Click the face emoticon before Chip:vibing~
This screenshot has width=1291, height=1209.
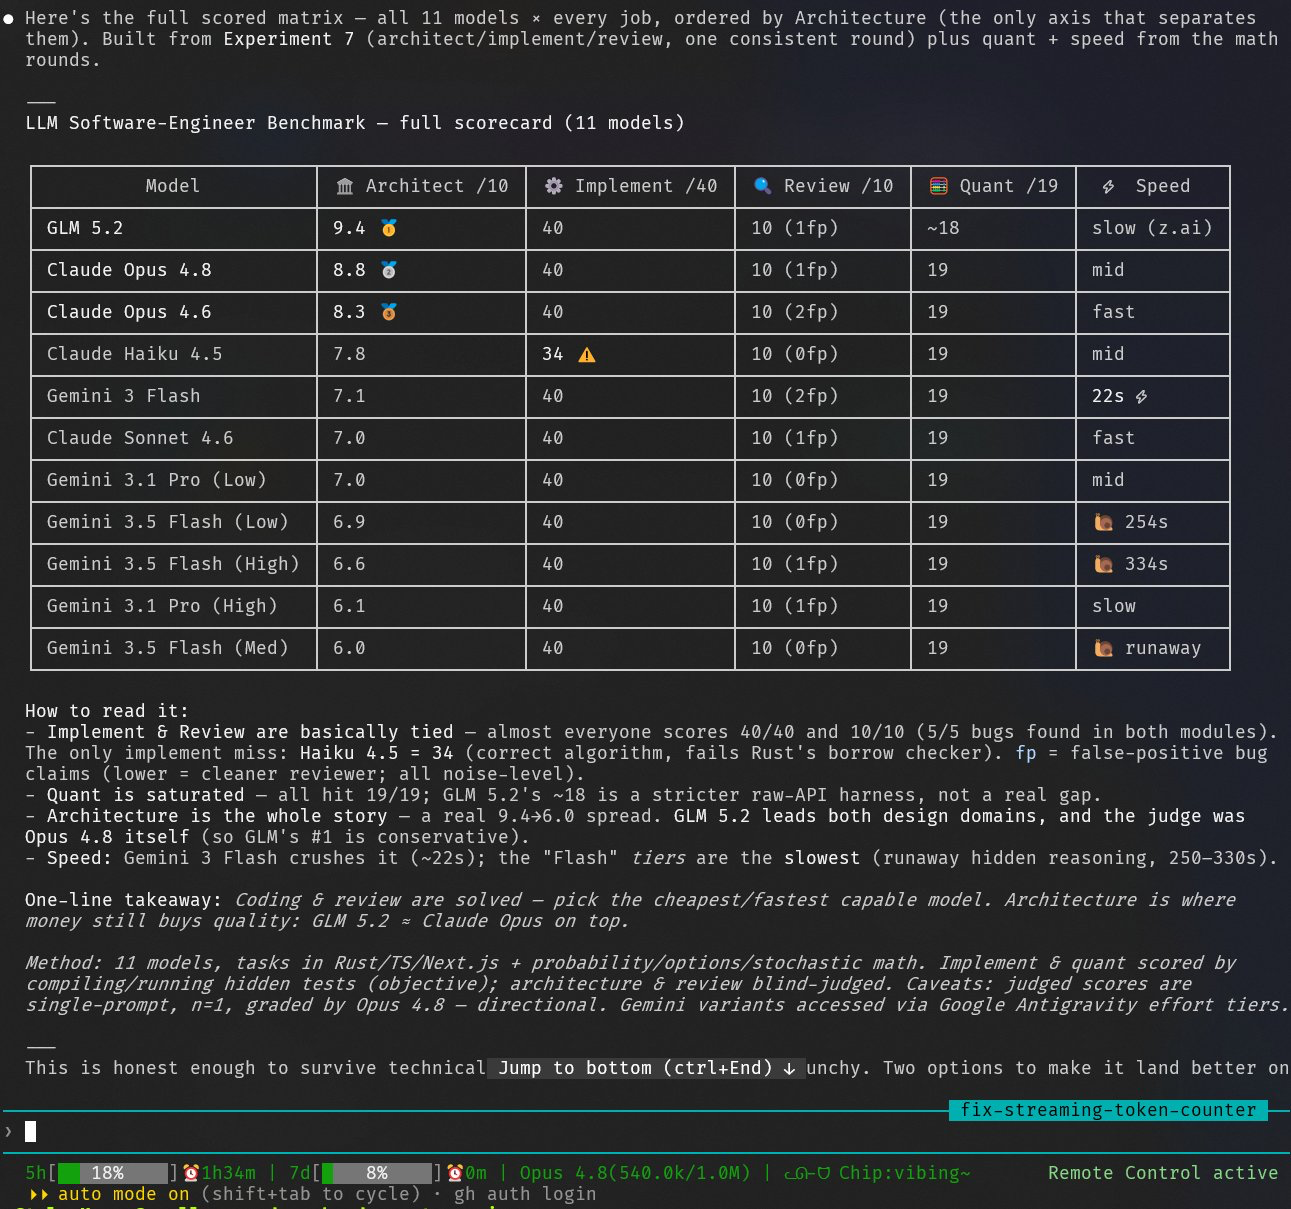(x=807, y=1173)
